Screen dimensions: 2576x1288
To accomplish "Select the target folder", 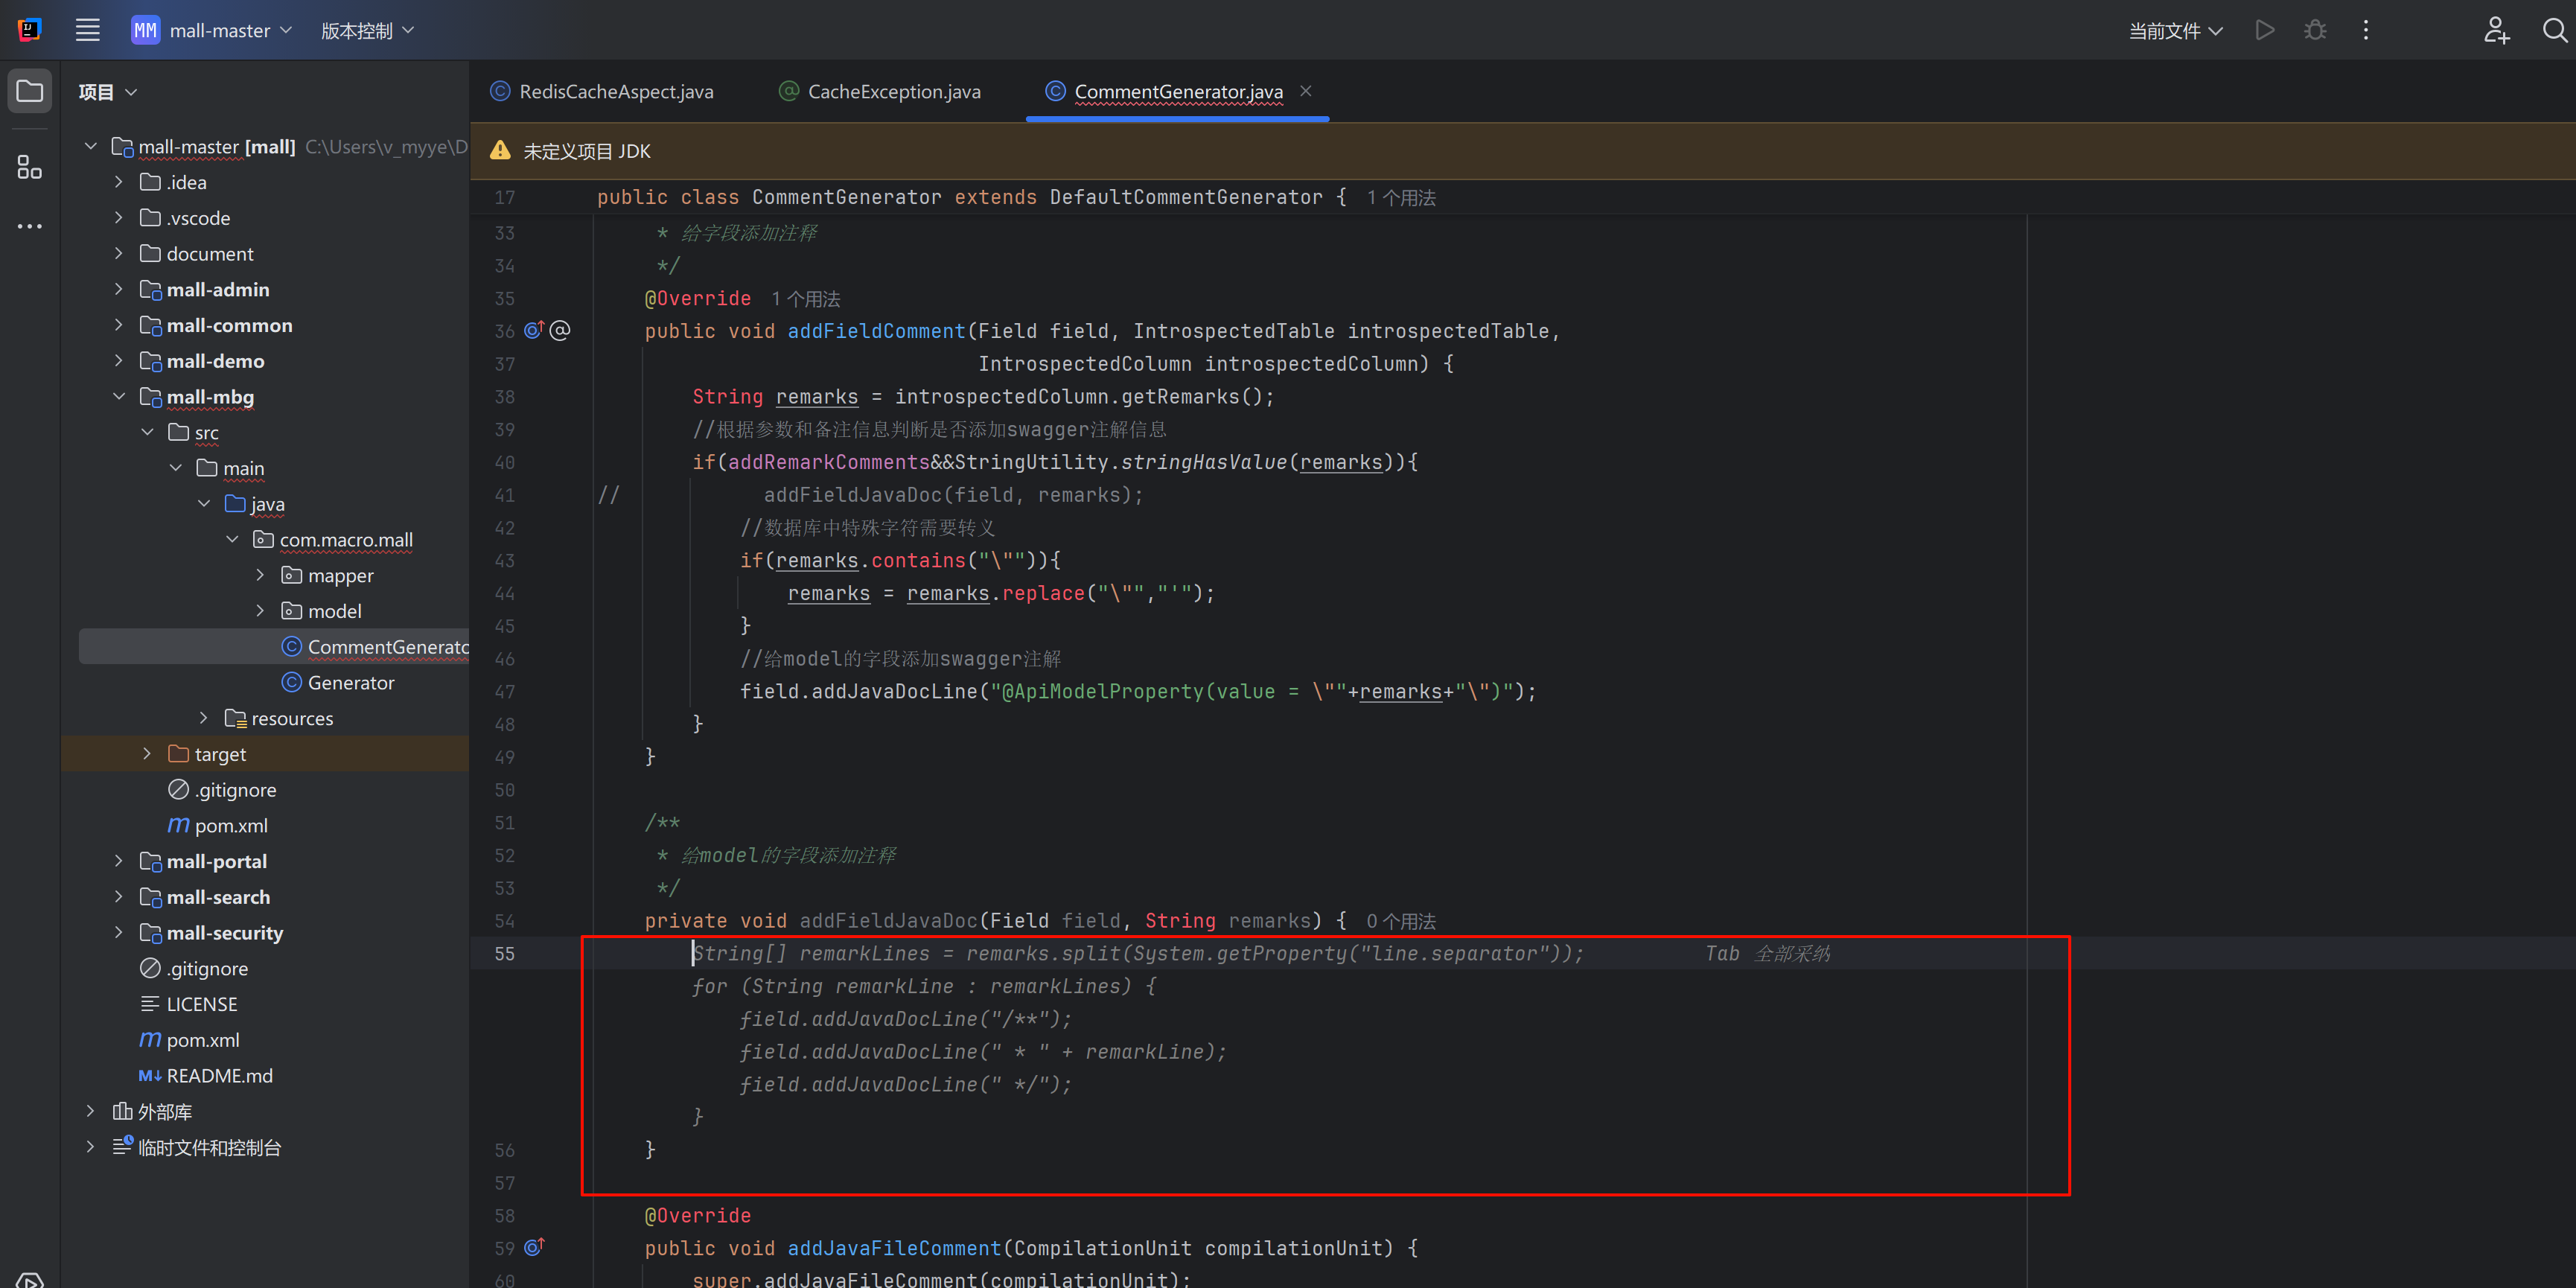I will (219, 754).
